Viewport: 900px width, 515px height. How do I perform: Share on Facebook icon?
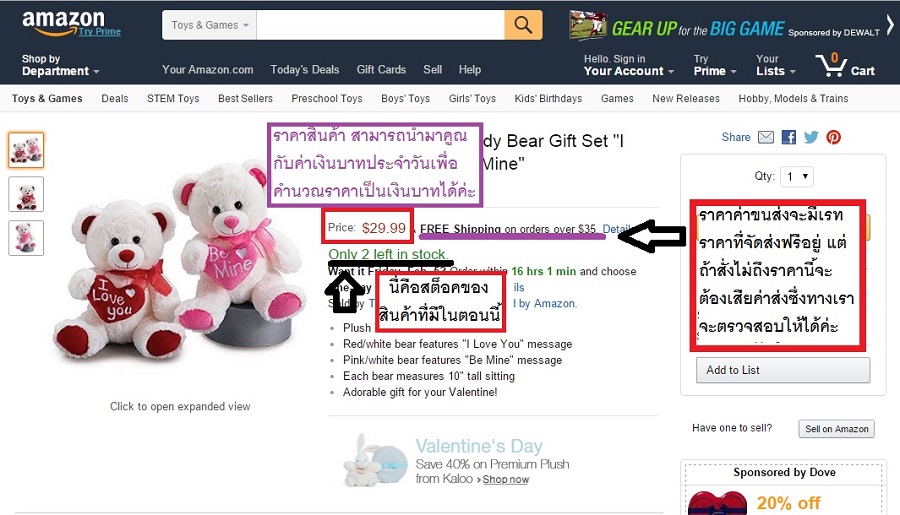789,137
